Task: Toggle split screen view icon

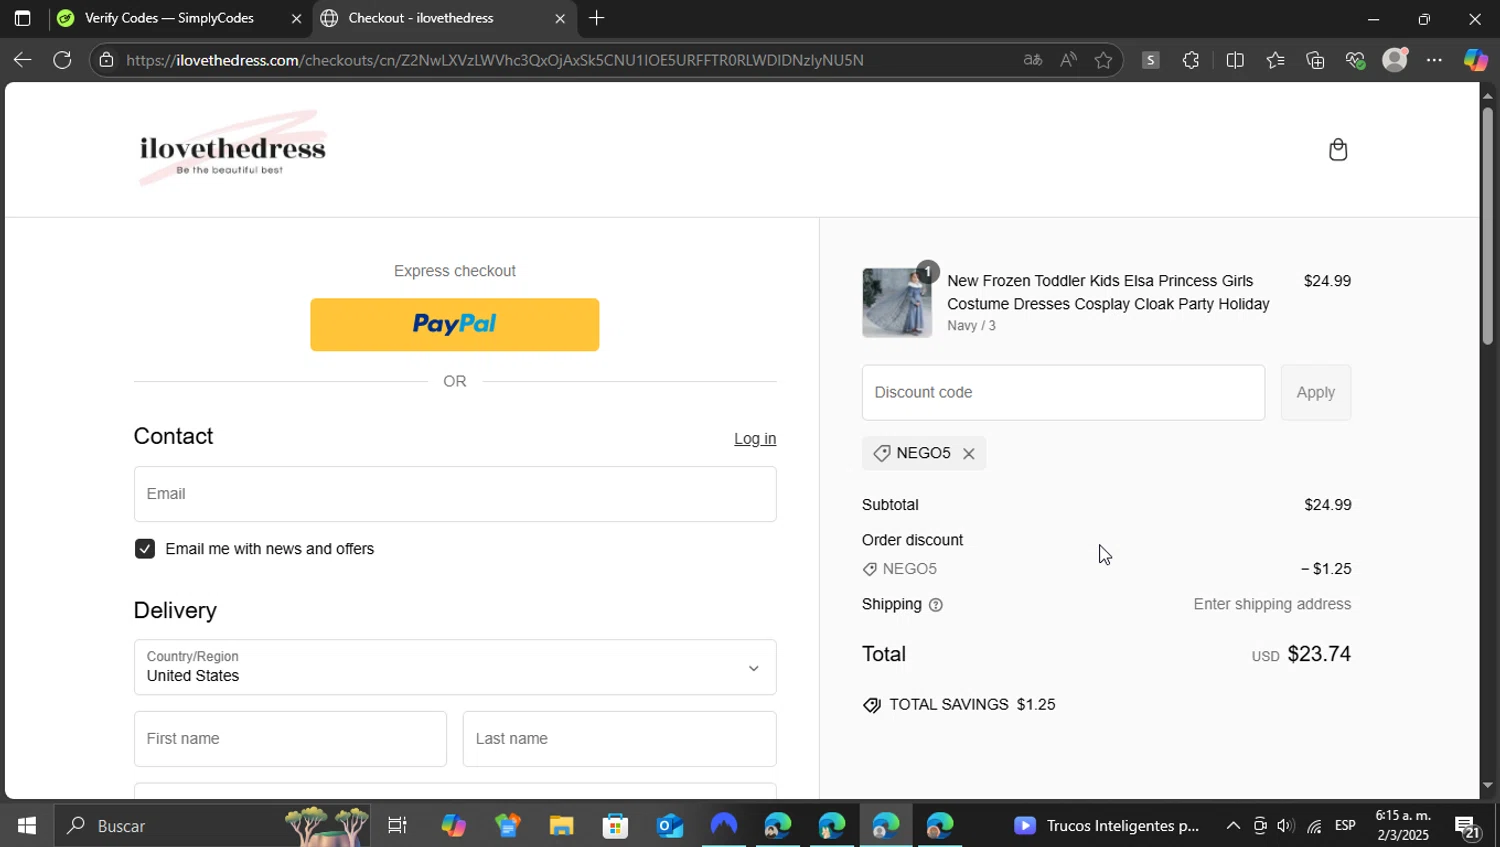Action: 1235,60
